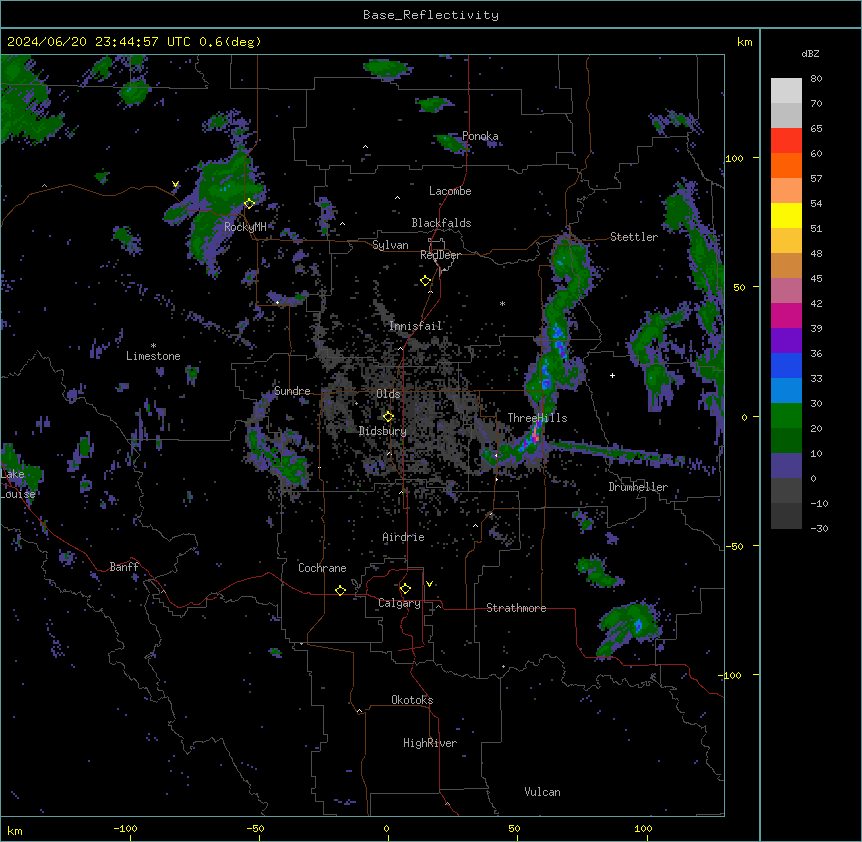Viewport: 862px width, 842px height.
Task: Click the yellow V marker east of Calgary
Action: point(429,584)
